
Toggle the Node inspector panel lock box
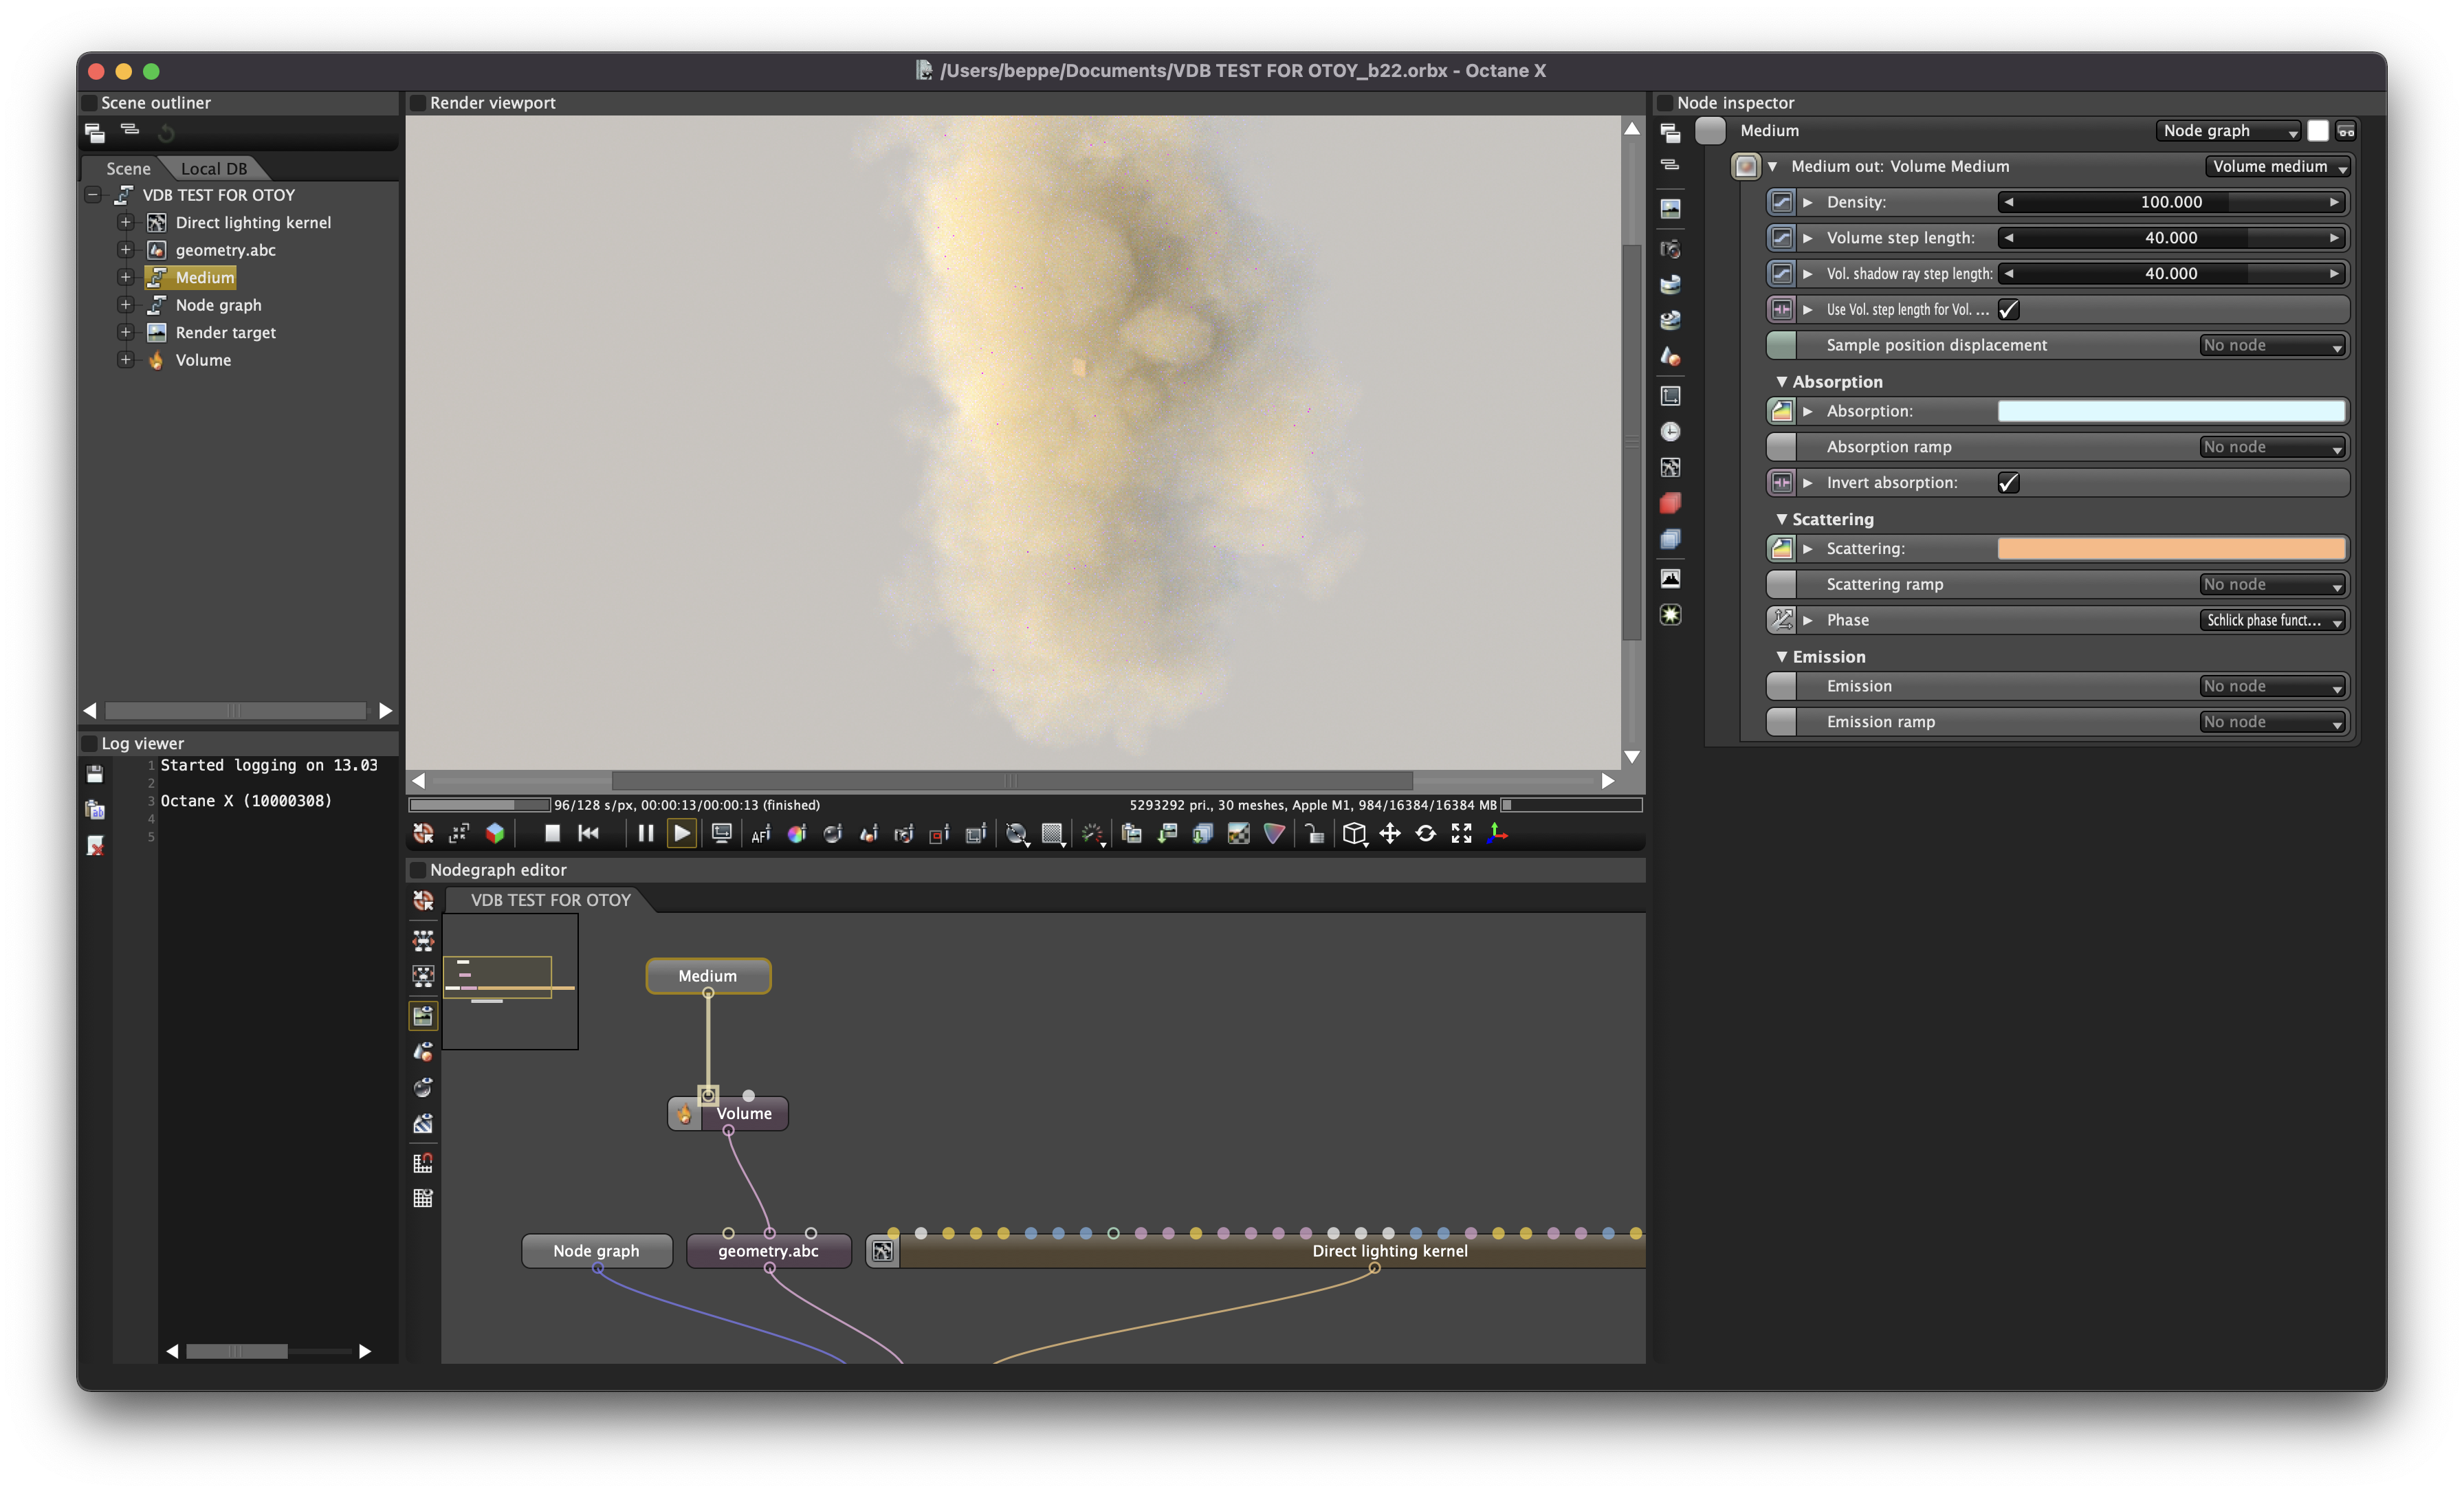point(1665,103)
